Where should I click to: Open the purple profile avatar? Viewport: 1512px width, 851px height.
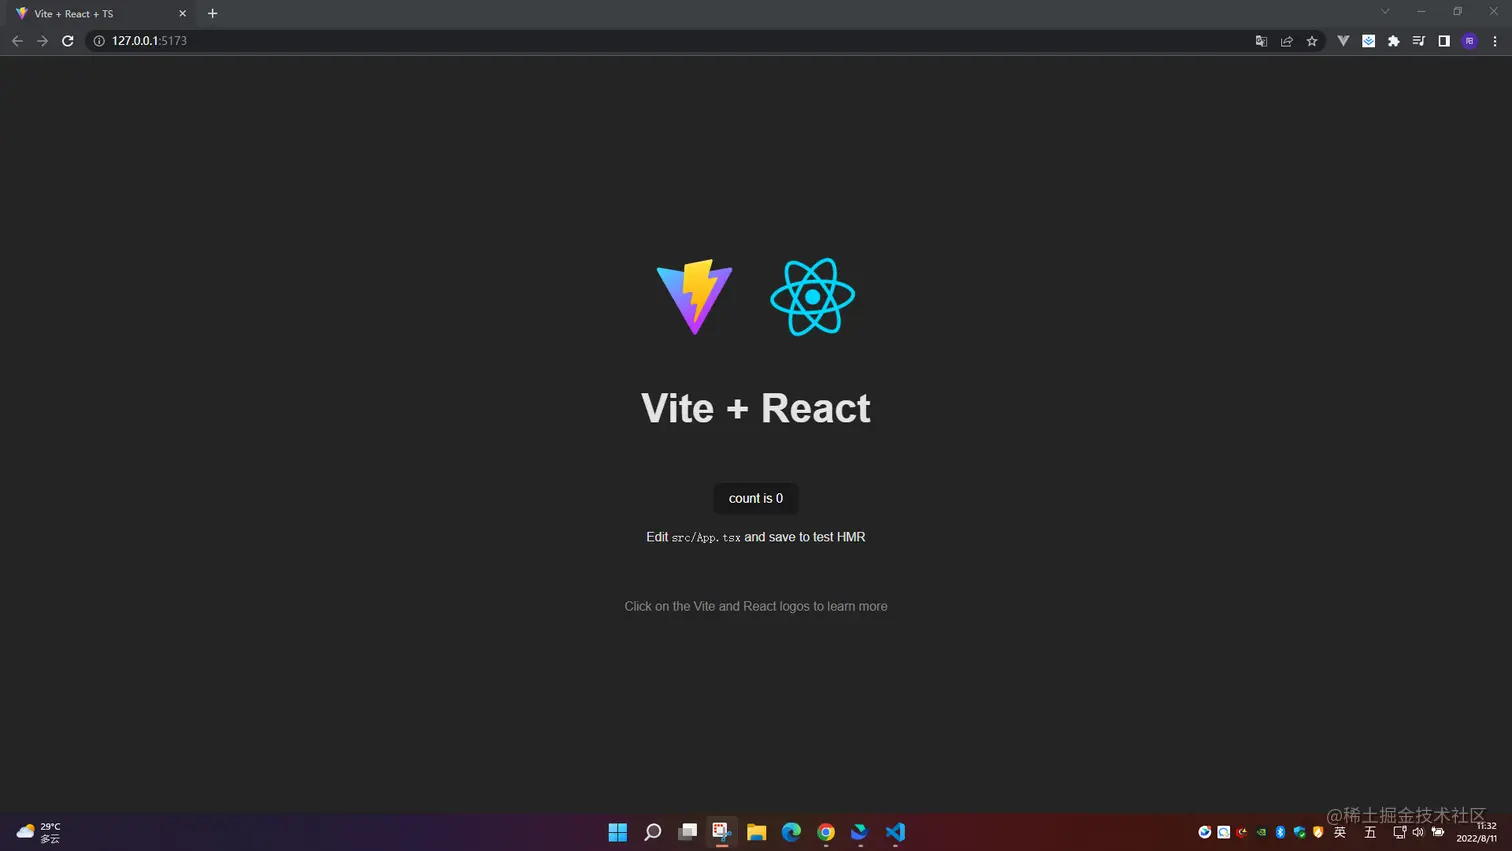1469,41
